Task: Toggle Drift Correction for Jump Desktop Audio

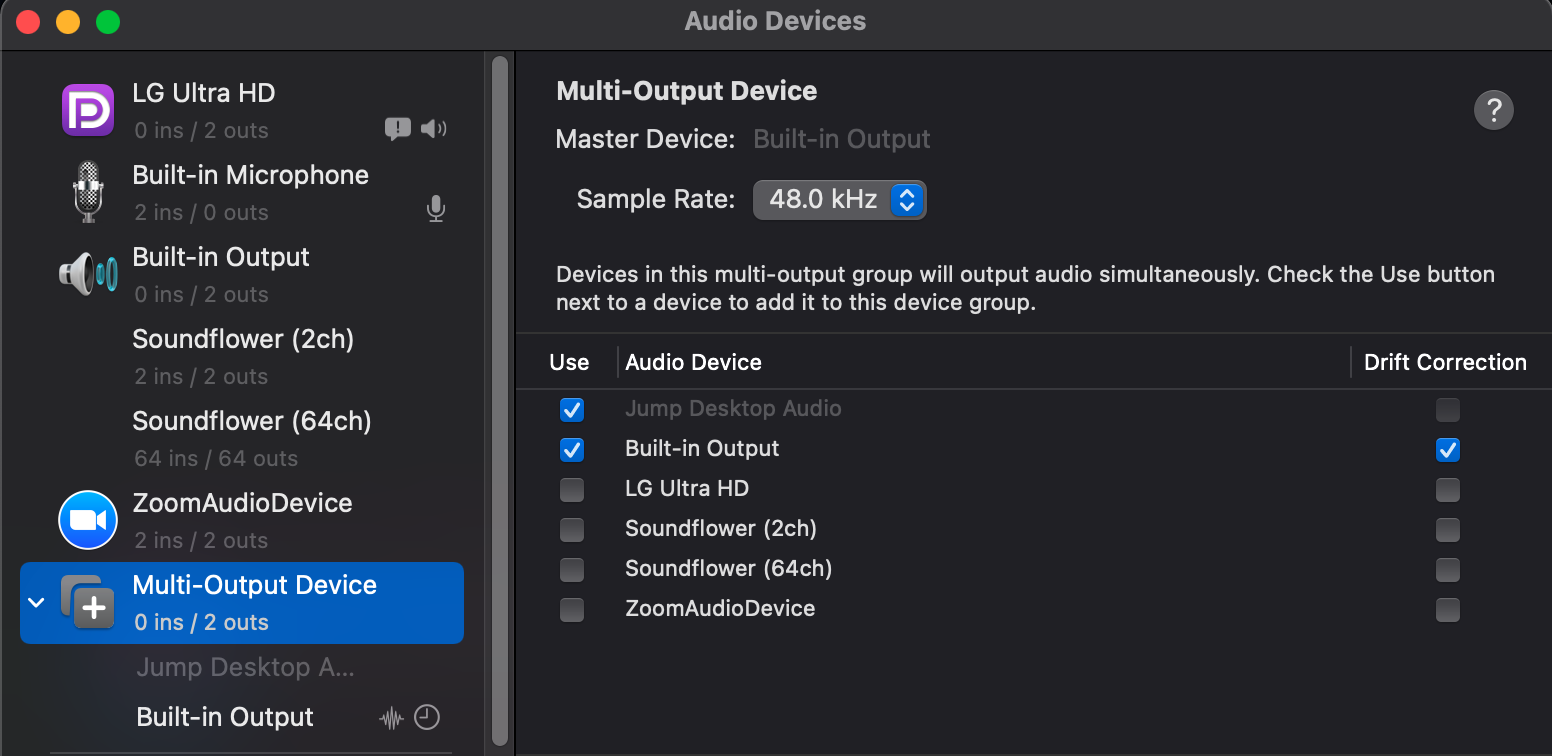Action: tap(1448, 410)
